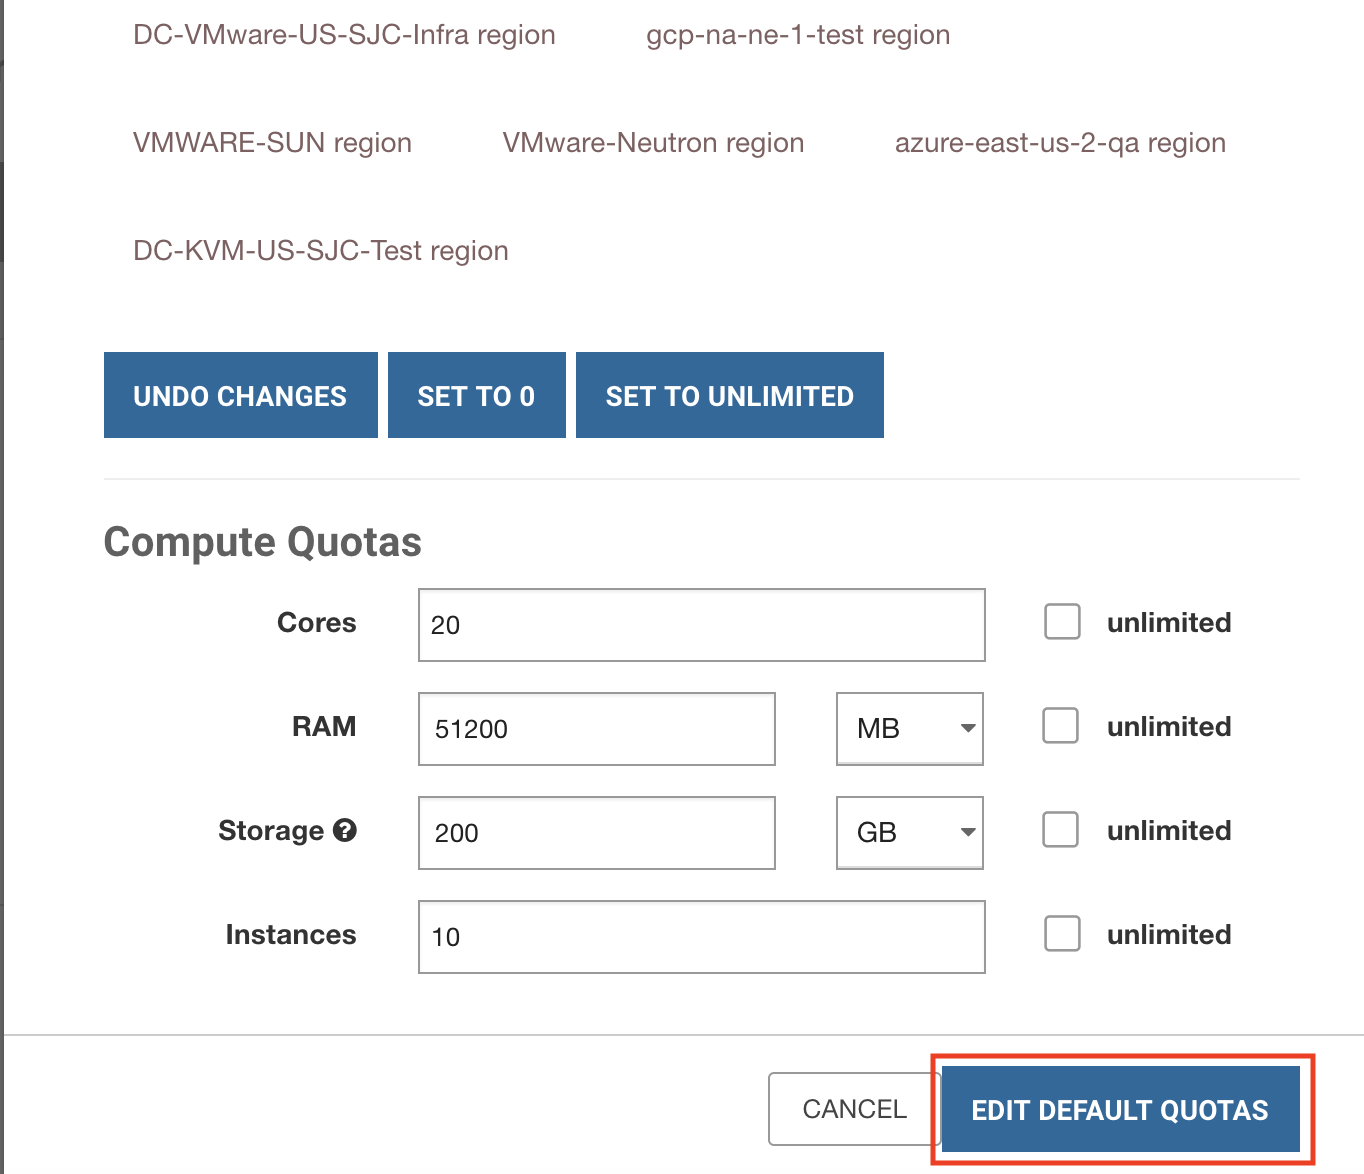
Task: Check the RAM unlimited checkbox
Action: tap(1060, 726)
